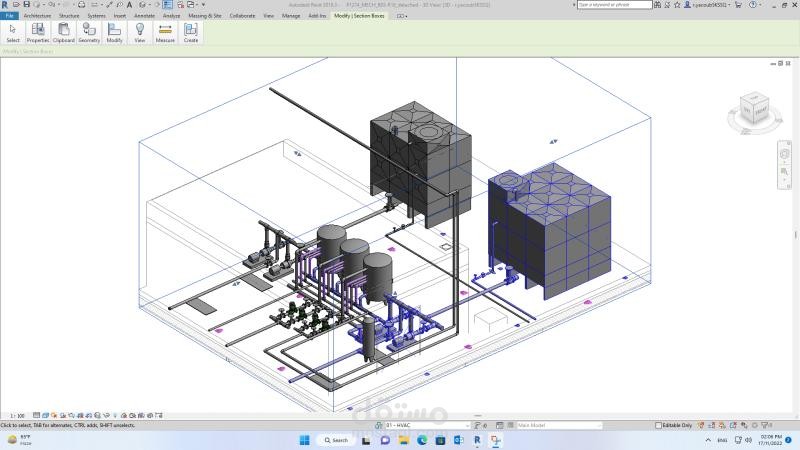Click the Sun Path icon in view control bar
This screenshot has width=800, height=450.
coord(54,415)
